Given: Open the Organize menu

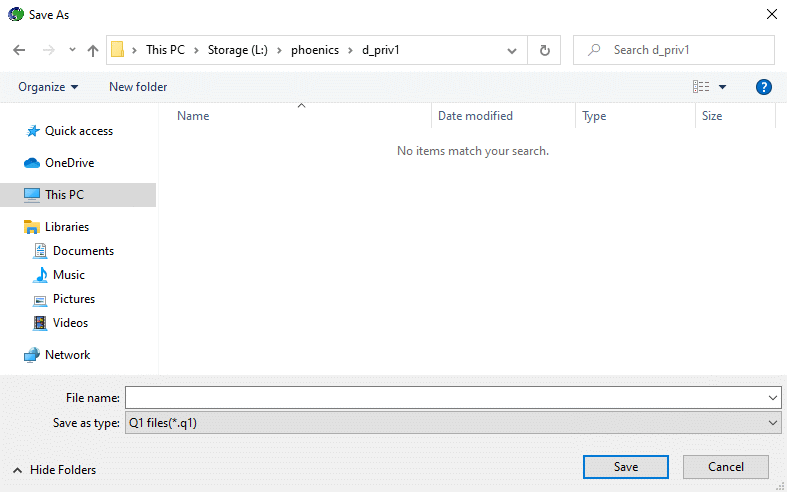Looking at the screenshot, I should [48, 87].
